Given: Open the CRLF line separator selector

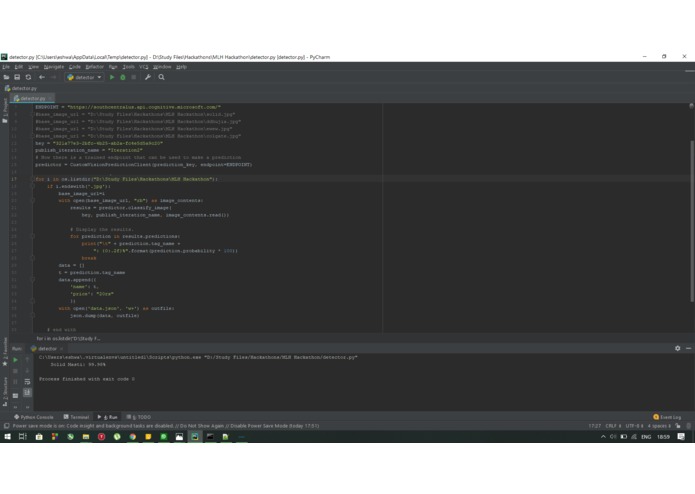Looking at the screenshot, I should click(613, 426).
